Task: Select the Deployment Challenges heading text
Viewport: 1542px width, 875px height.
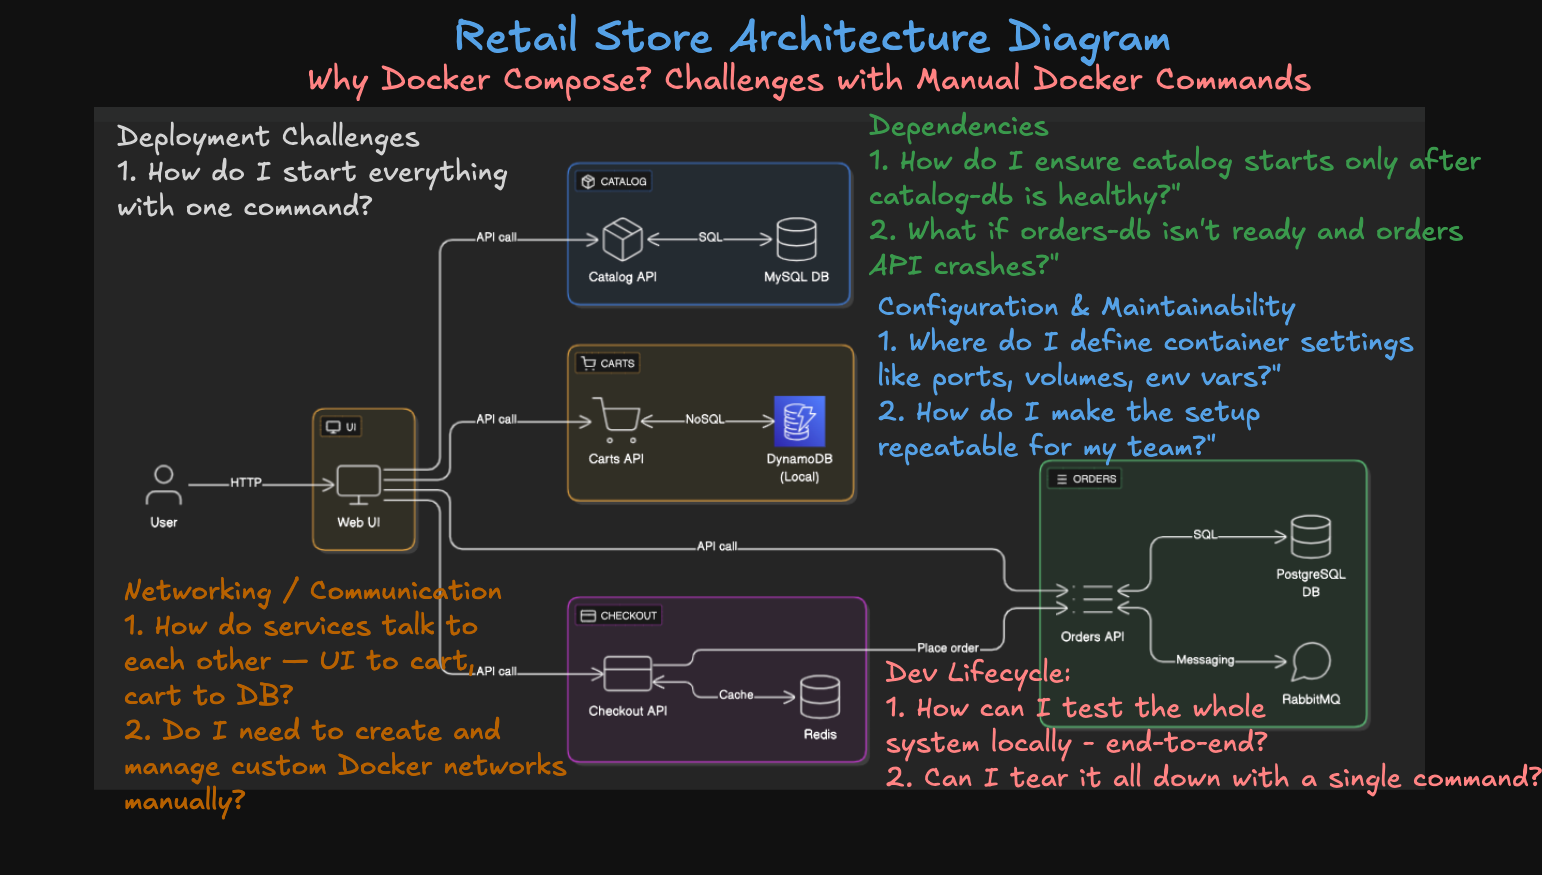Action: click(x=268, y=136)
